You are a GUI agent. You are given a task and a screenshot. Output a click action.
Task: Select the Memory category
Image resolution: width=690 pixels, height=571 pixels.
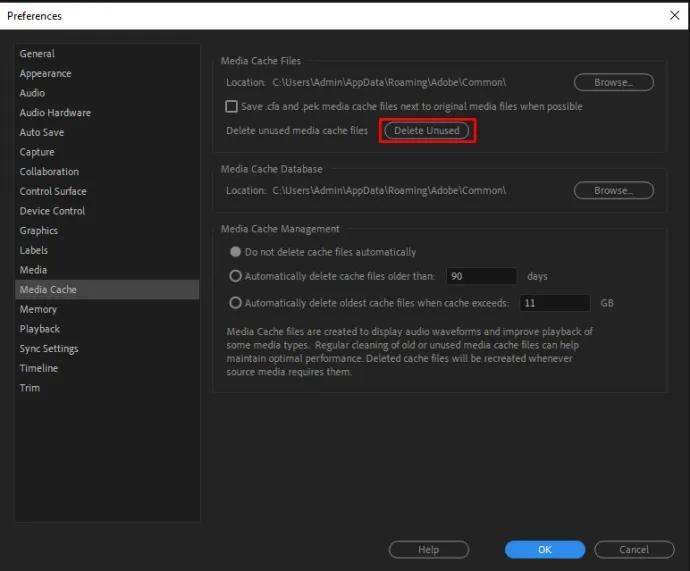point(38,309)
